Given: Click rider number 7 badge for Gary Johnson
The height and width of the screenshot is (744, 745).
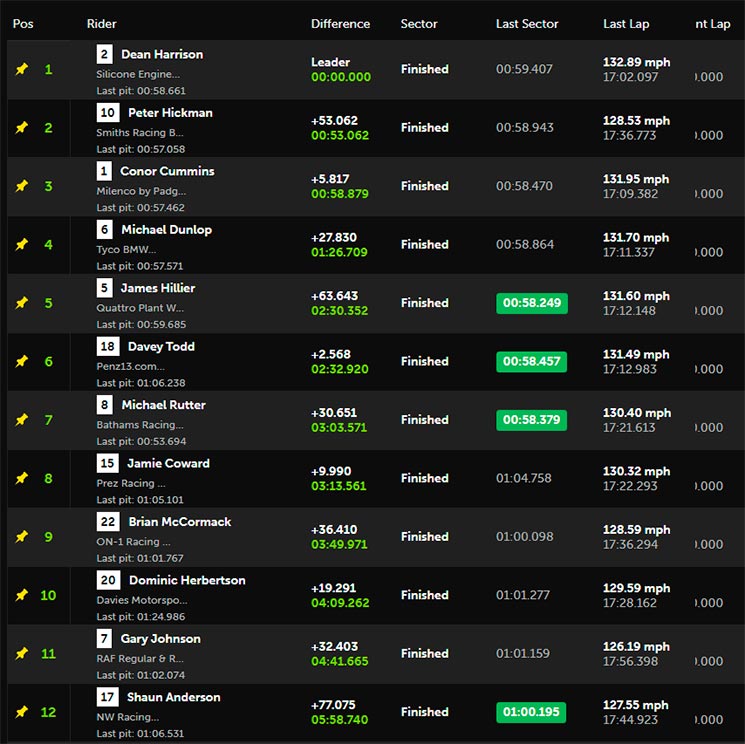Looking at the screenshot, I should pos(104,638).
